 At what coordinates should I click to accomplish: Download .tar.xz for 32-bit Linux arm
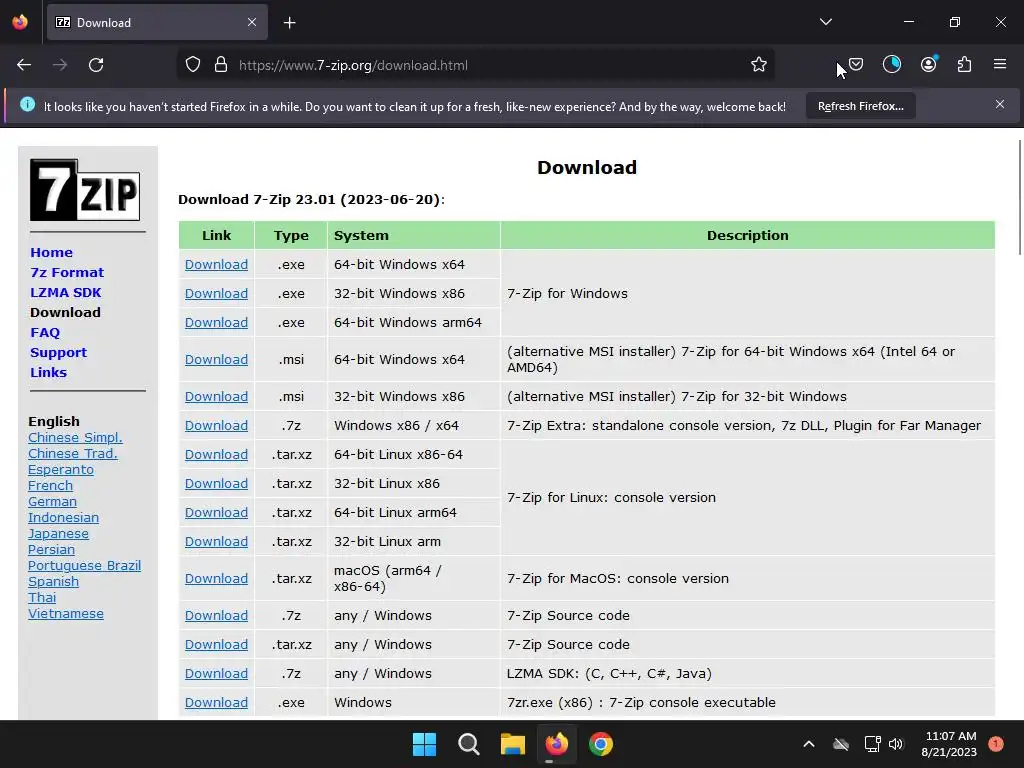point(216,542)
